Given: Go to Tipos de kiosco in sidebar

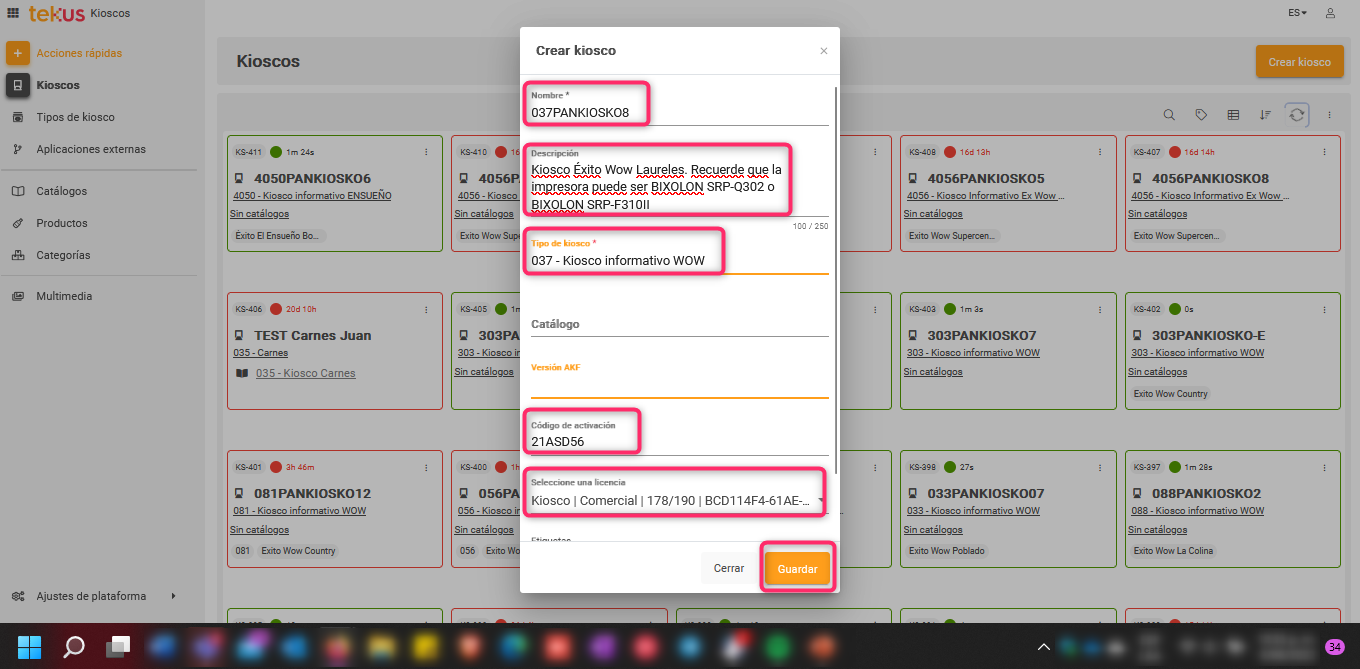Looking at the screenshot, I should click(x=75, y=117).
